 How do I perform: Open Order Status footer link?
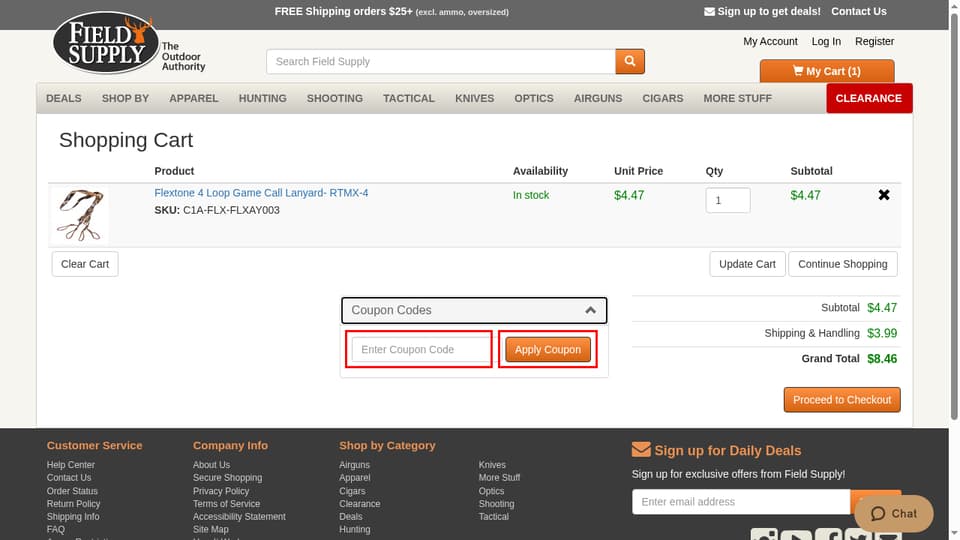pyautogui.click(x=72, y=491)
